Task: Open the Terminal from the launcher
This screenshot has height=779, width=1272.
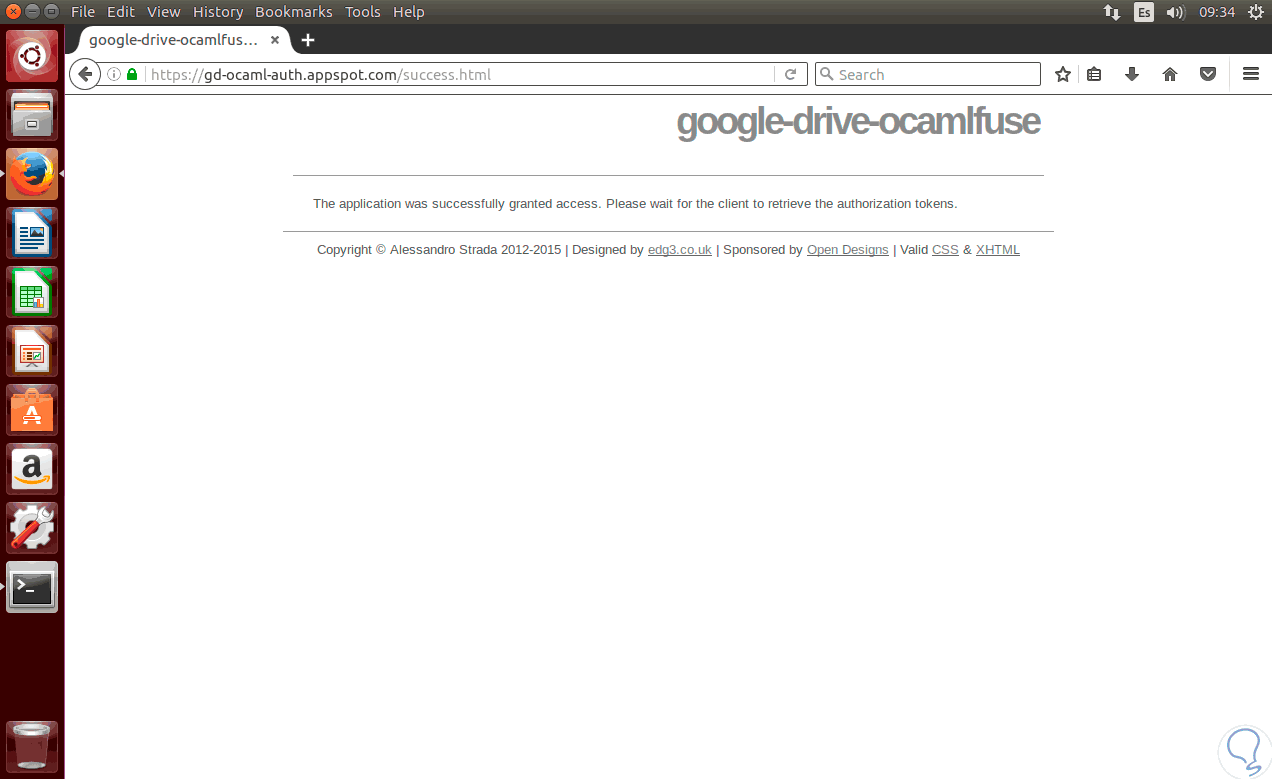Action: coord(32,587)
